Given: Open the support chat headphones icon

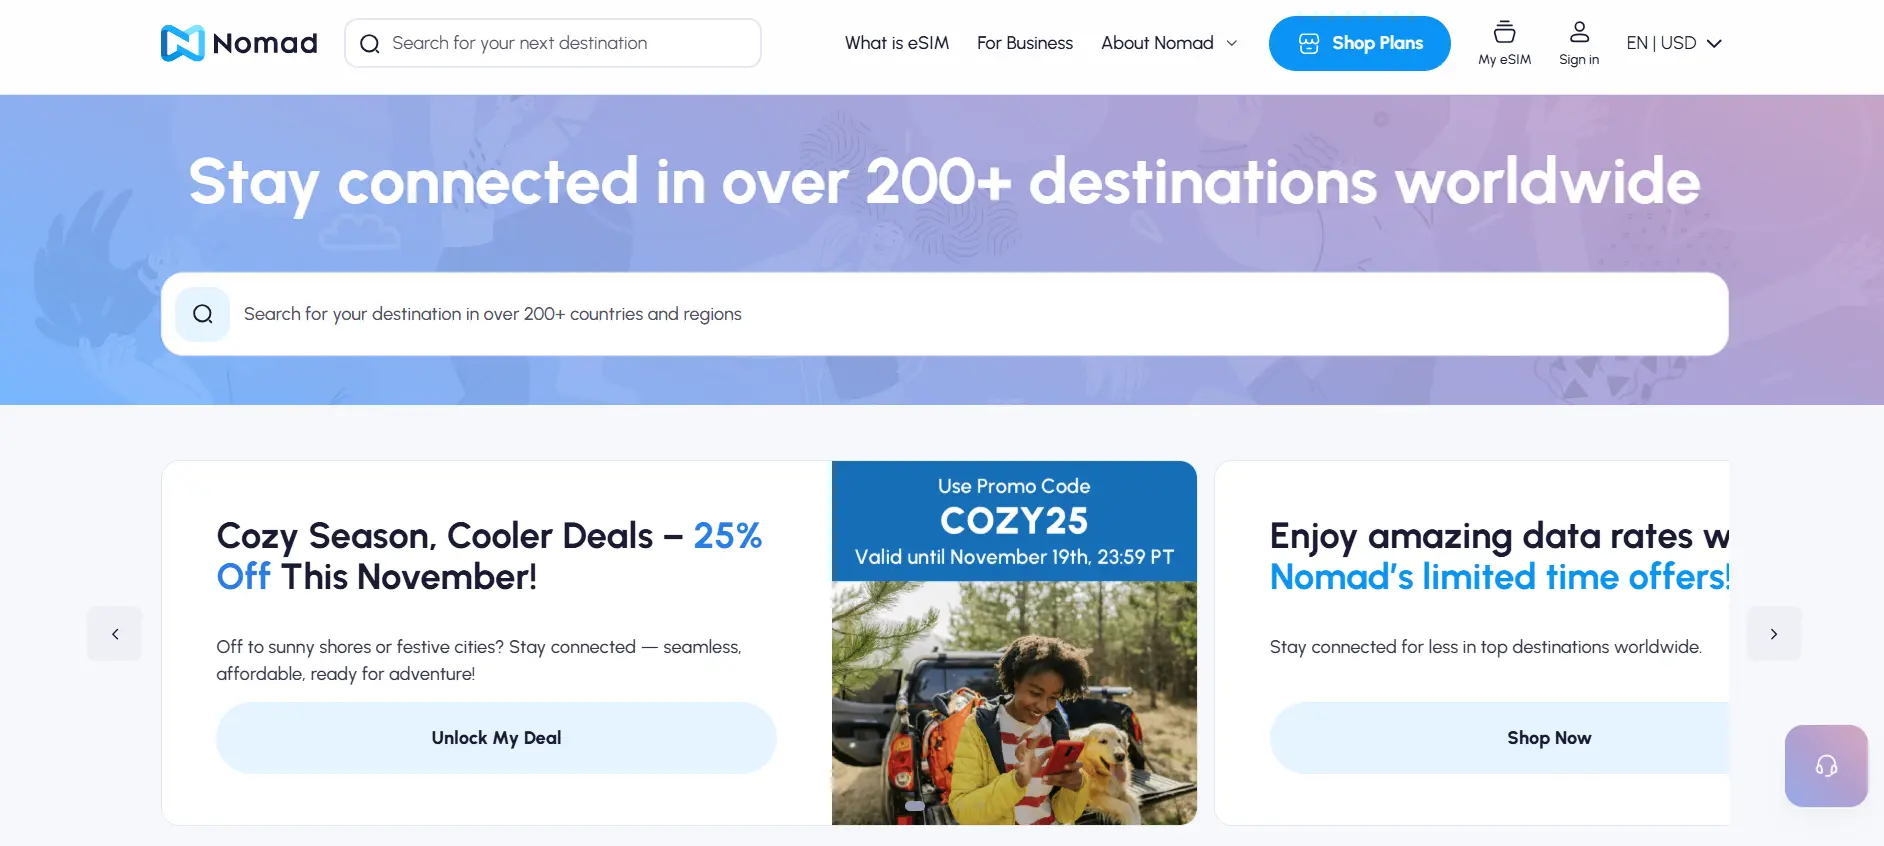Looking at the screenshot, I should coord(1825,765).
